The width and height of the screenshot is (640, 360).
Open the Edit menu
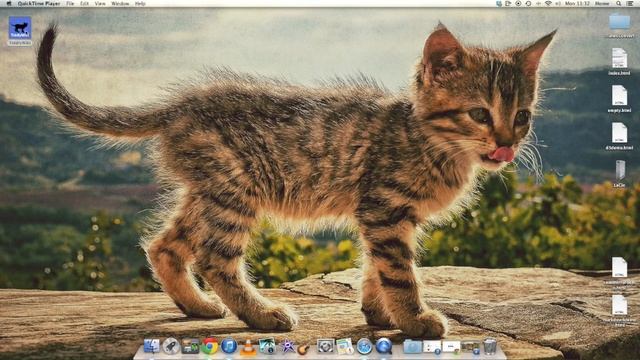point(84,3)
